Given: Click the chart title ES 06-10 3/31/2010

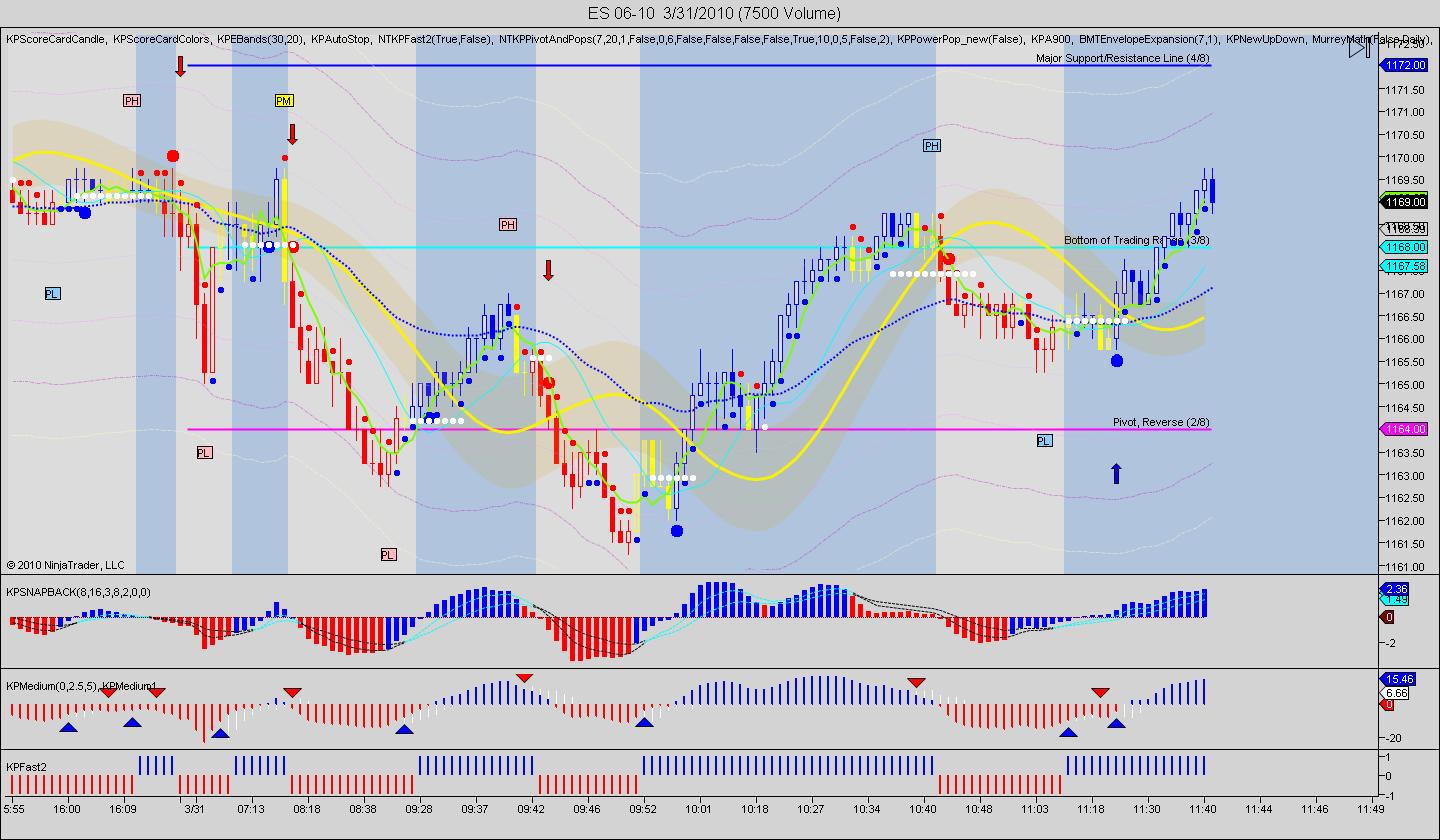Looking at the screenshot, I should pyautogui.click(x=712, y=13).
